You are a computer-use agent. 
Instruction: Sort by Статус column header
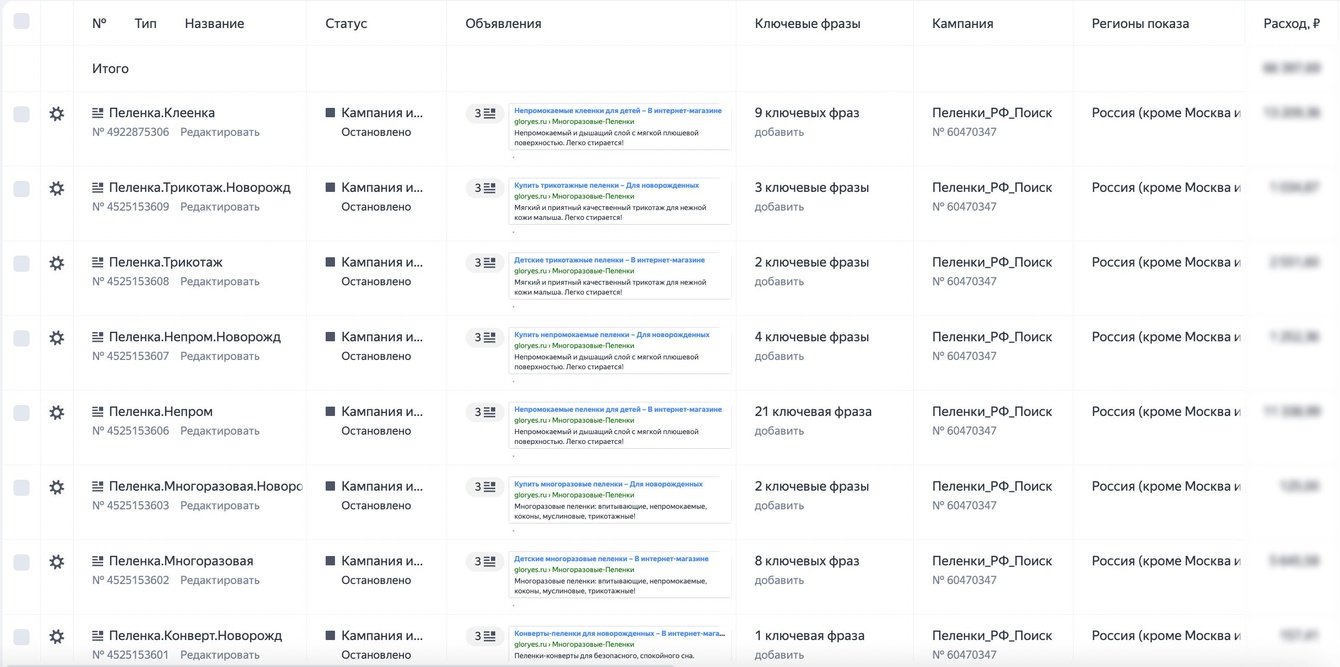[x=346, y=23]
